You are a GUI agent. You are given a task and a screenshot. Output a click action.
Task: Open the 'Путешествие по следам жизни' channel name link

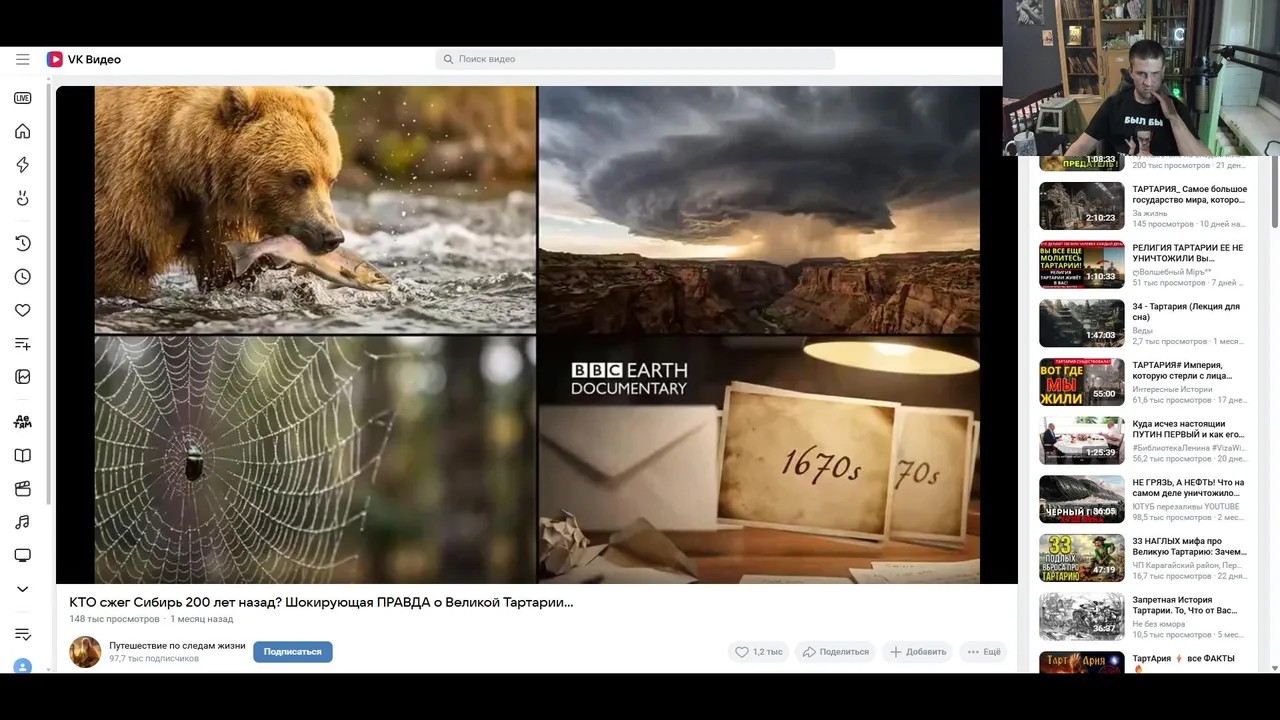(177, 646)
